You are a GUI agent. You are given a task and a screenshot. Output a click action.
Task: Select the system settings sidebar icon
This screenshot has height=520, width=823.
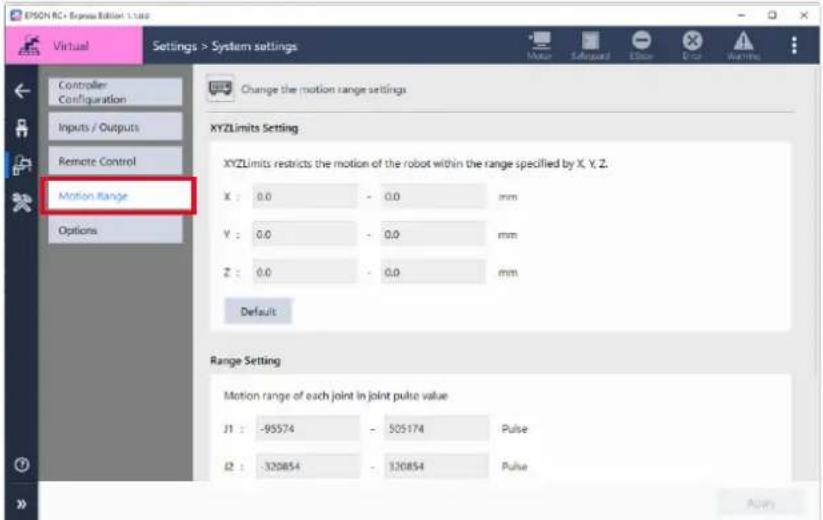coord(22,165)
